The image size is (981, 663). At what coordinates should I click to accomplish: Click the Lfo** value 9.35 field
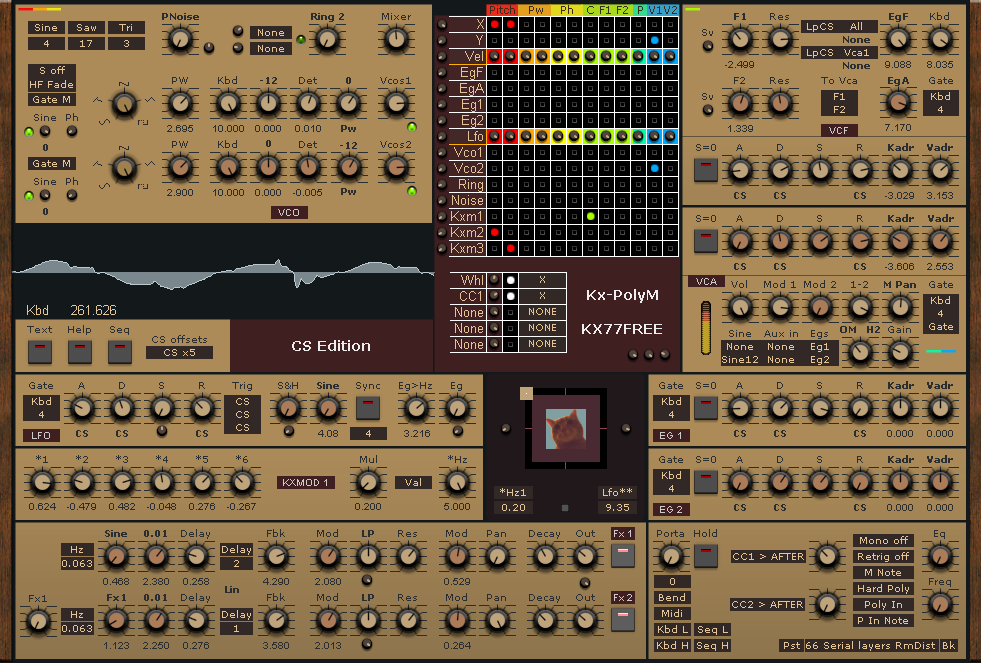click(617, 508)
